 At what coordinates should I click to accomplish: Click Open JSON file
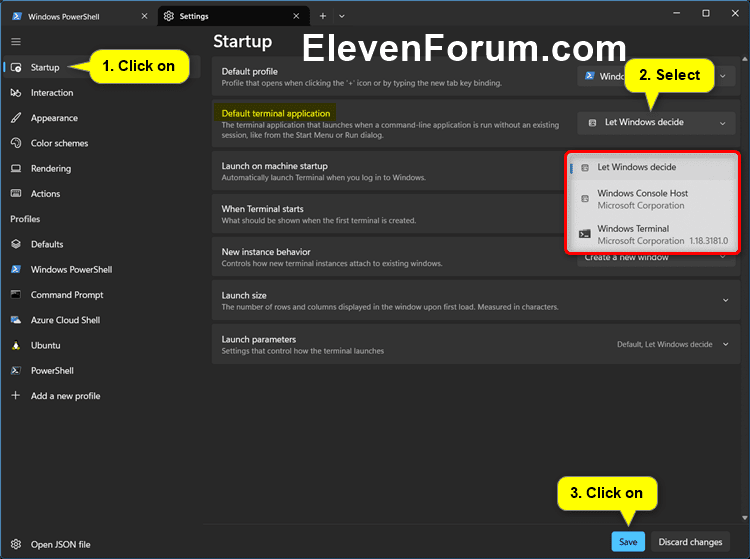pyautogui.click(x=101, y=544)
